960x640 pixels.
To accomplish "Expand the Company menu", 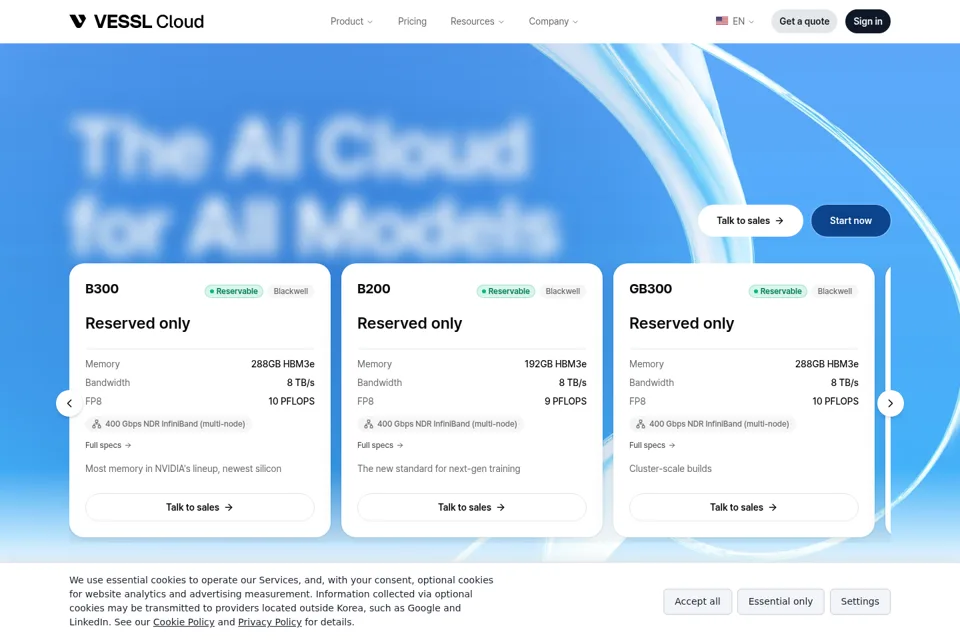I will pyautogui.click(x=553, y=21).
